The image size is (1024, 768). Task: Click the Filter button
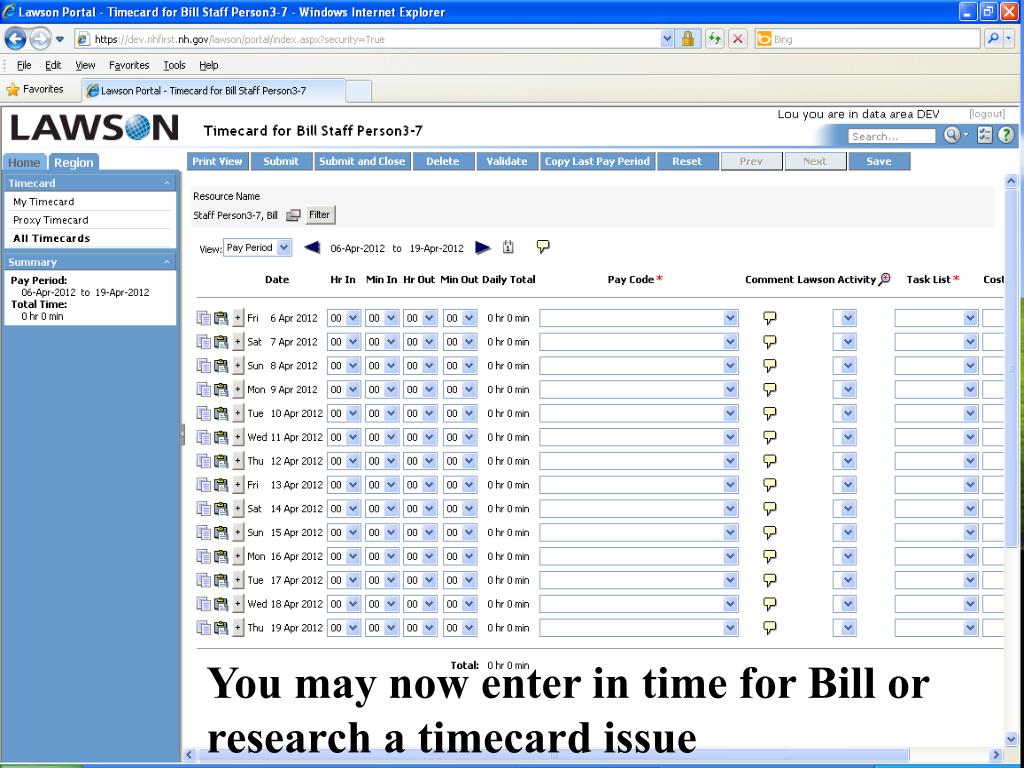319,215
